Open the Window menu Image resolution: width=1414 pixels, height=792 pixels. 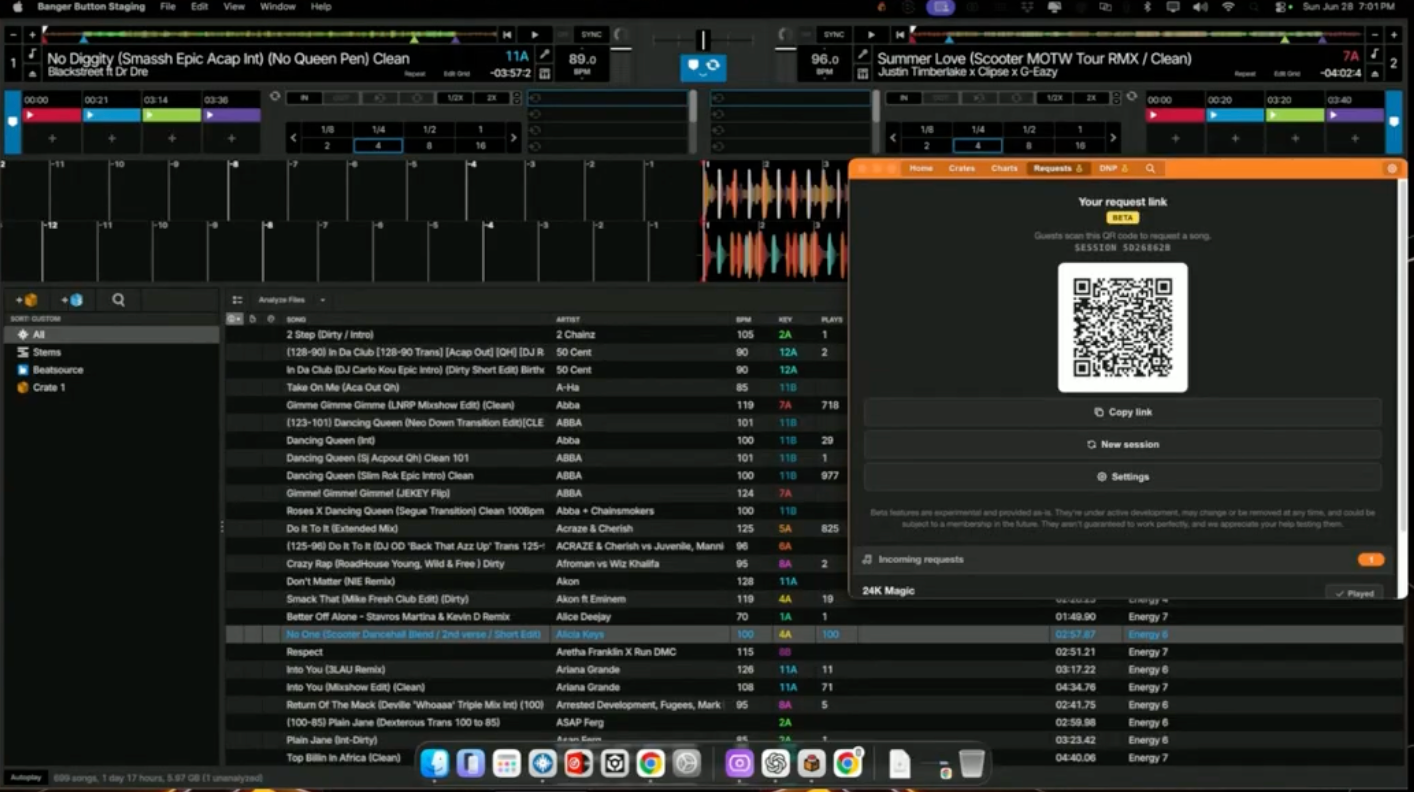click(277, 7)
